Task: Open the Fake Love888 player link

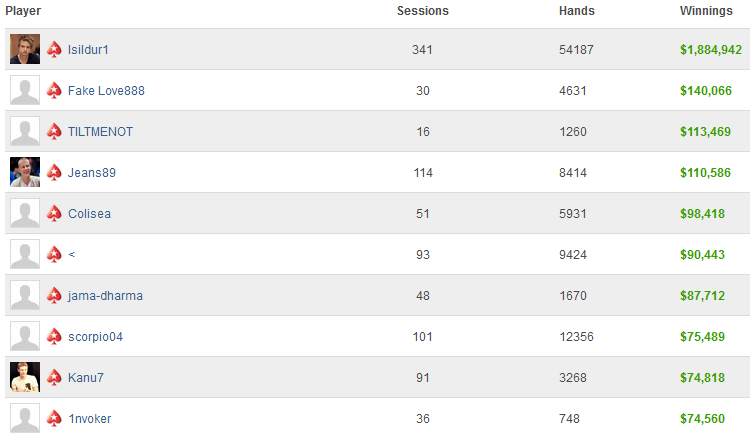Action: coord(106,91)
